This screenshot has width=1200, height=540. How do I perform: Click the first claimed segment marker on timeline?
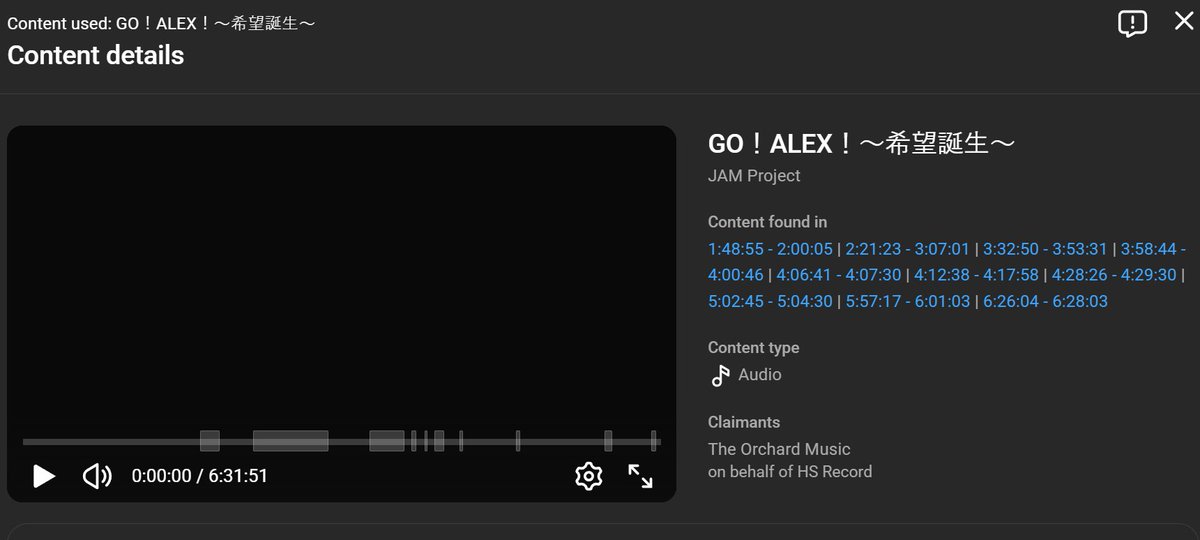[210, 441]
